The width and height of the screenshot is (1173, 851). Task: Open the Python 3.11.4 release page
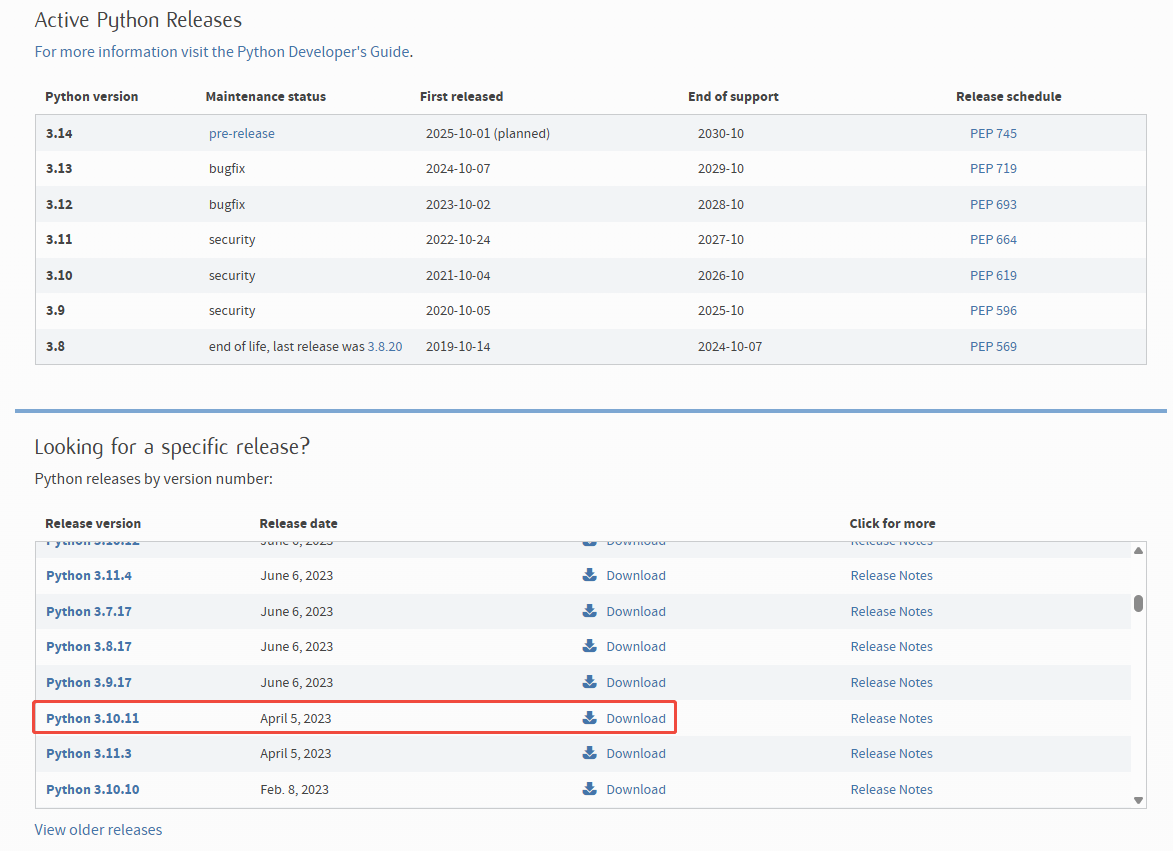click(x=89, y=575)
